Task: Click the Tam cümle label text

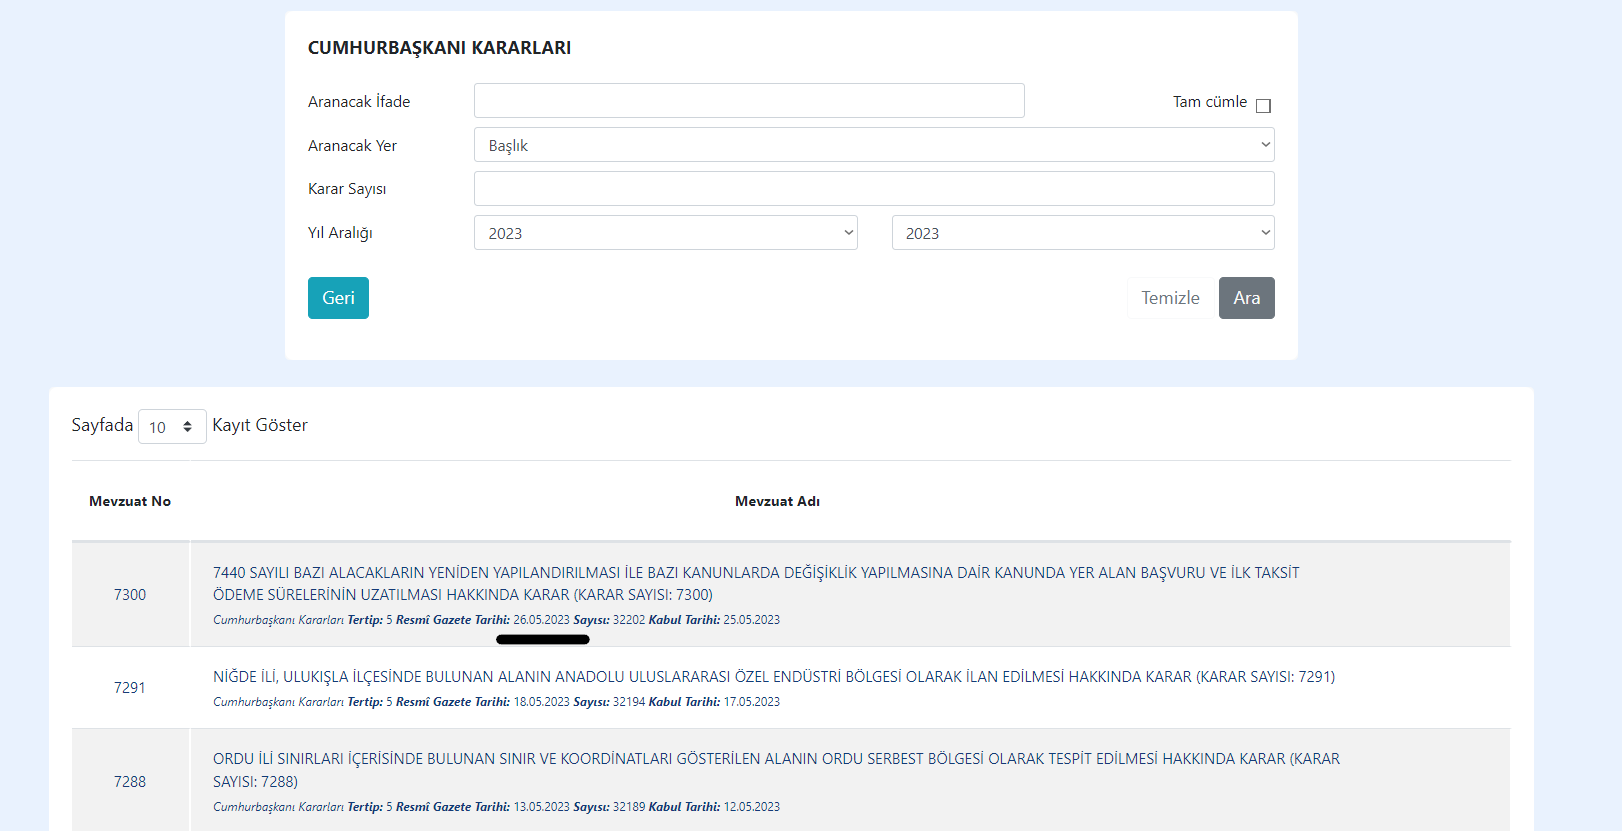Action: tap(1209, 102)
